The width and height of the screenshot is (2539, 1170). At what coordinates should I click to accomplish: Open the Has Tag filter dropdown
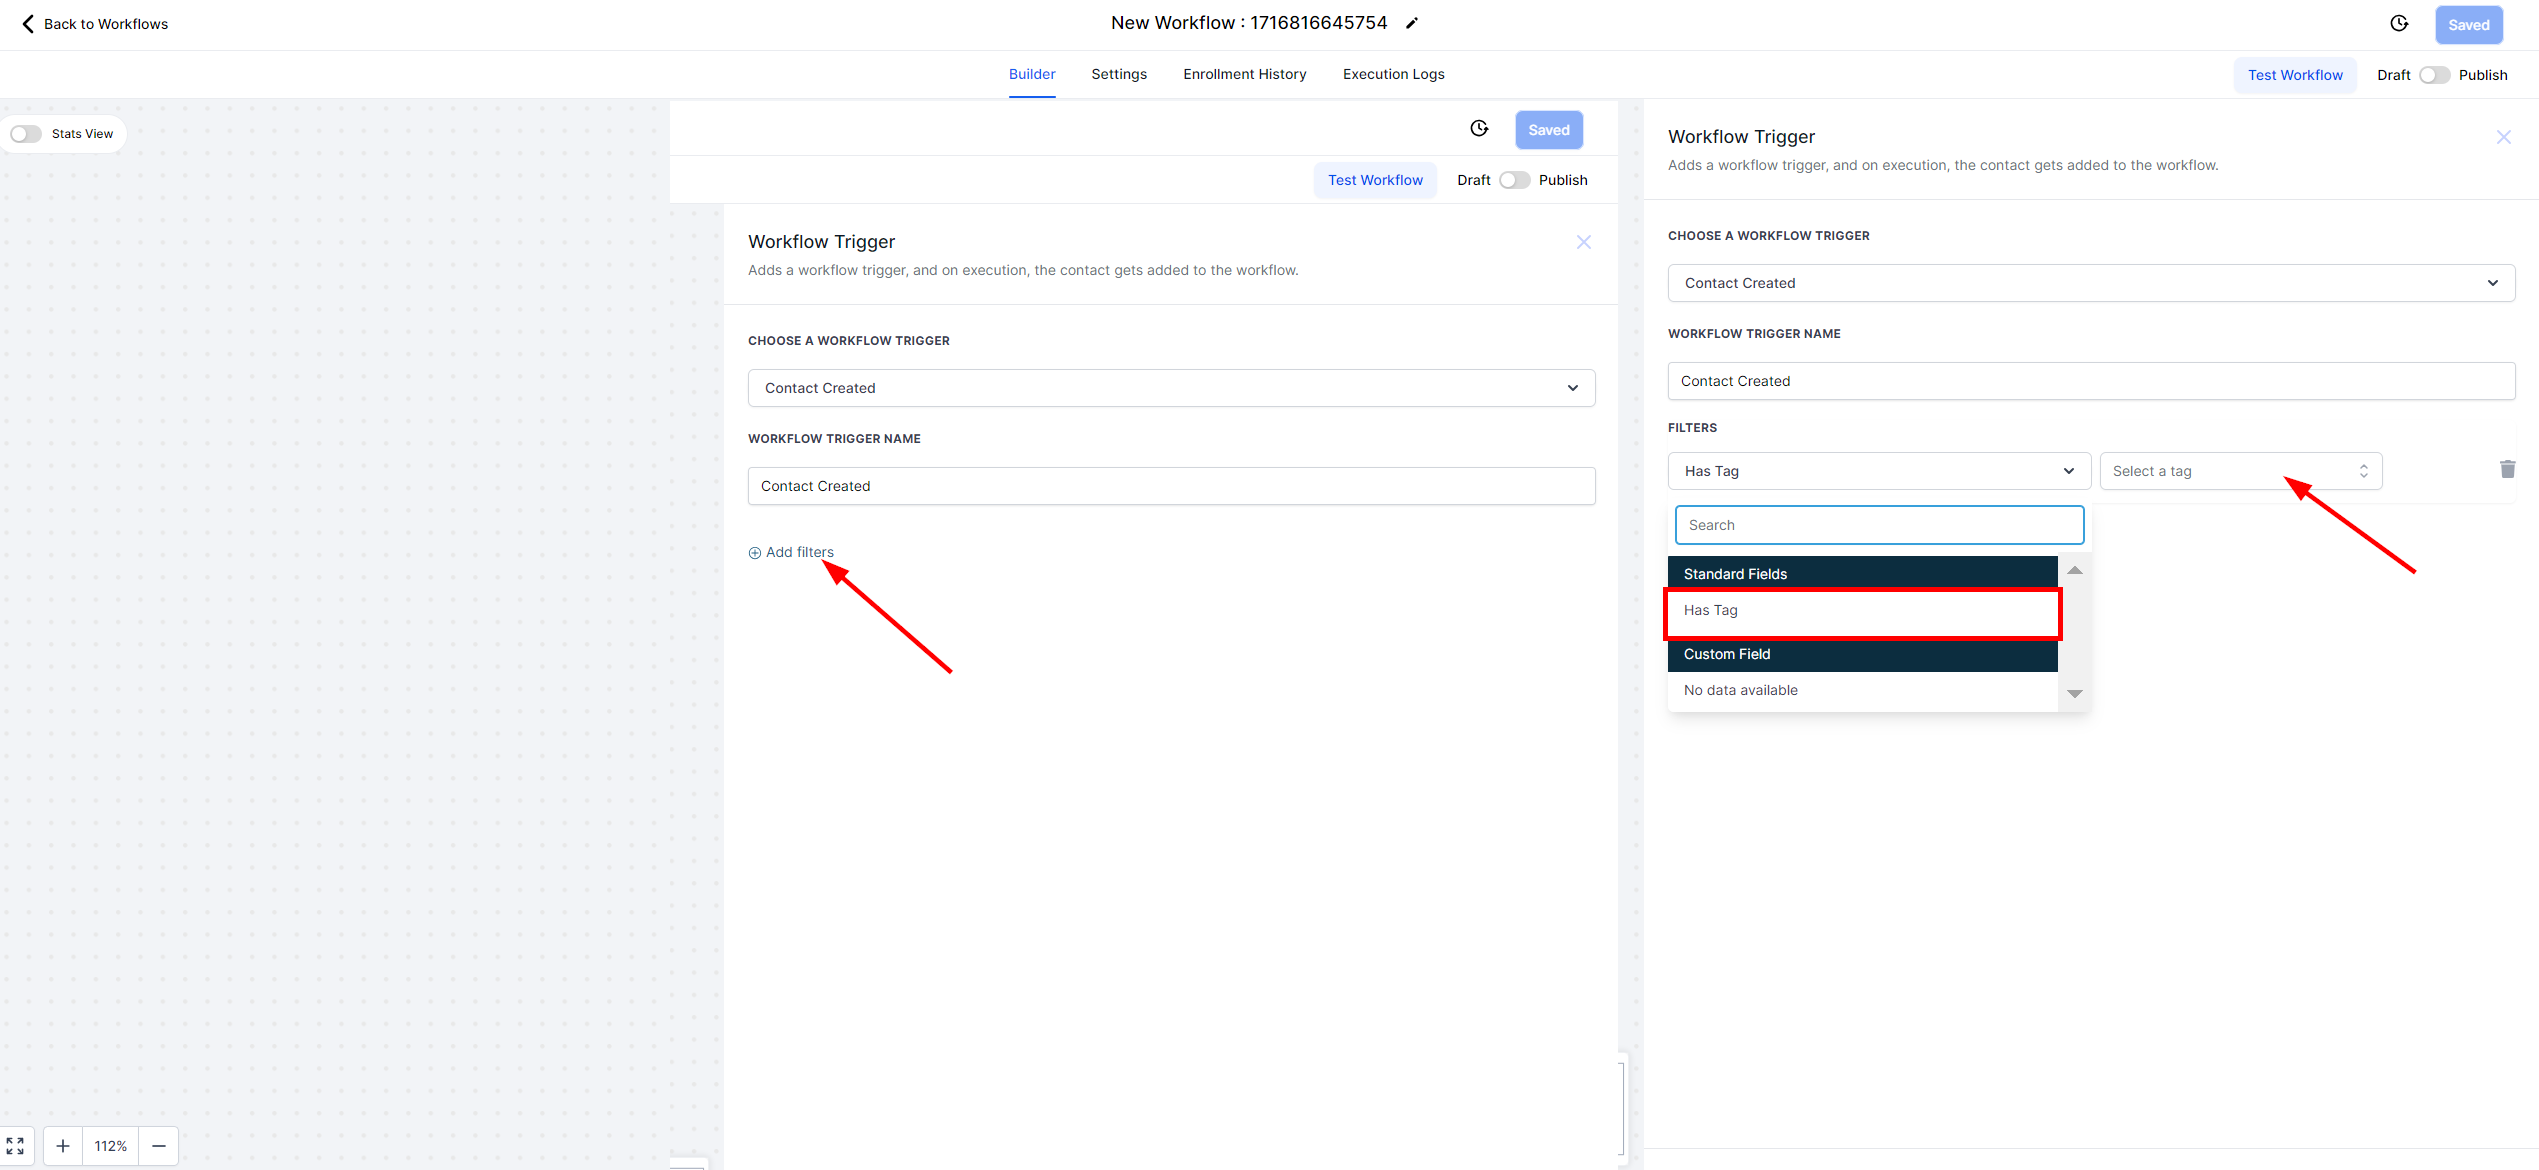point(1878,471)
